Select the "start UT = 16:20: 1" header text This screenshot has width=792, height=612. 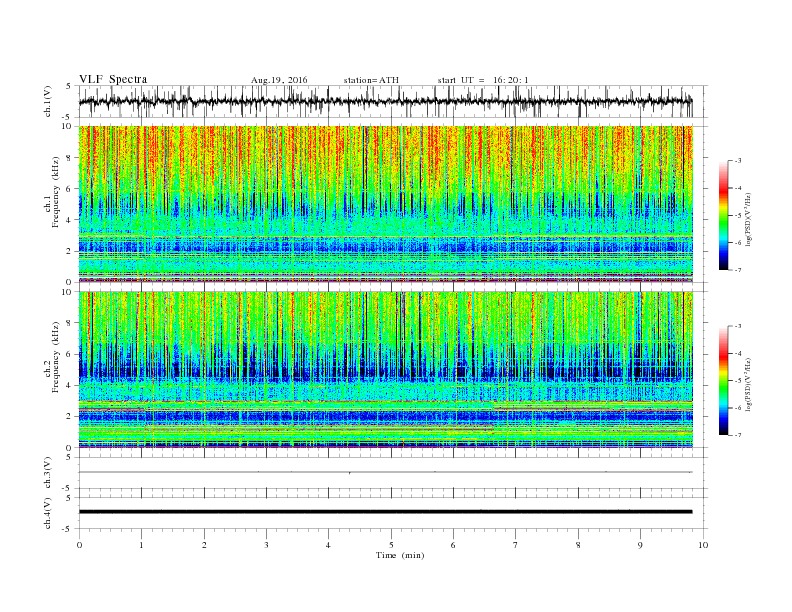(483, 80)
